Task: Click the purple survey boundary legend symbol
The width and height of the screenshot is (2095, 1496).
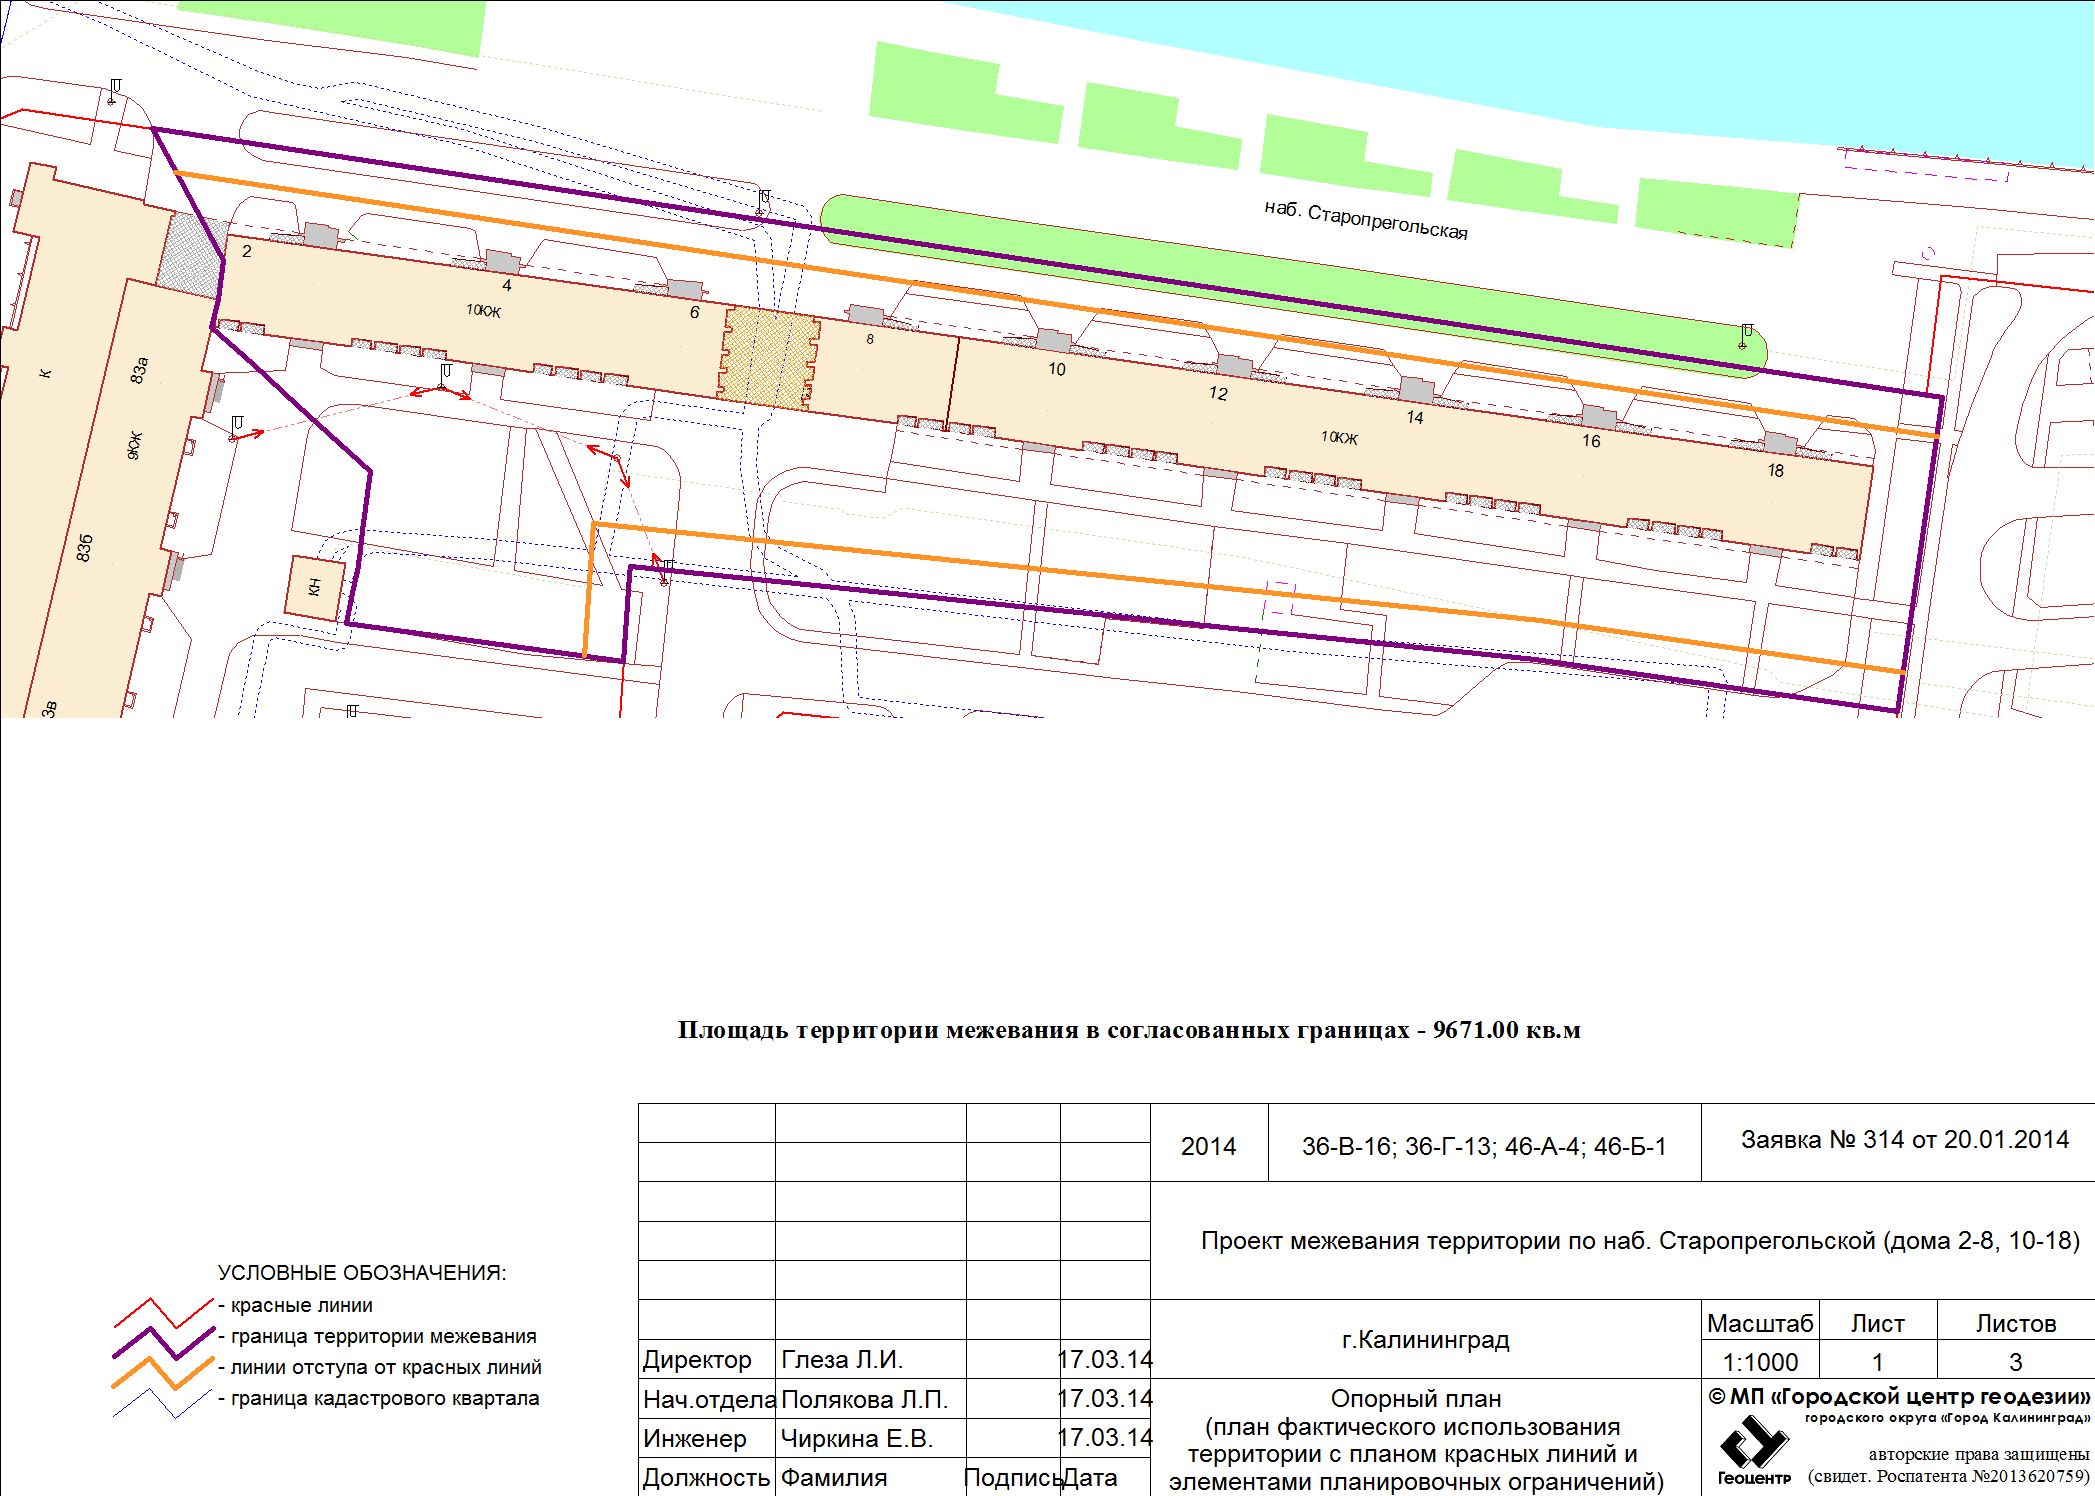Action: pyautogui.click(x=163, y=1342)
